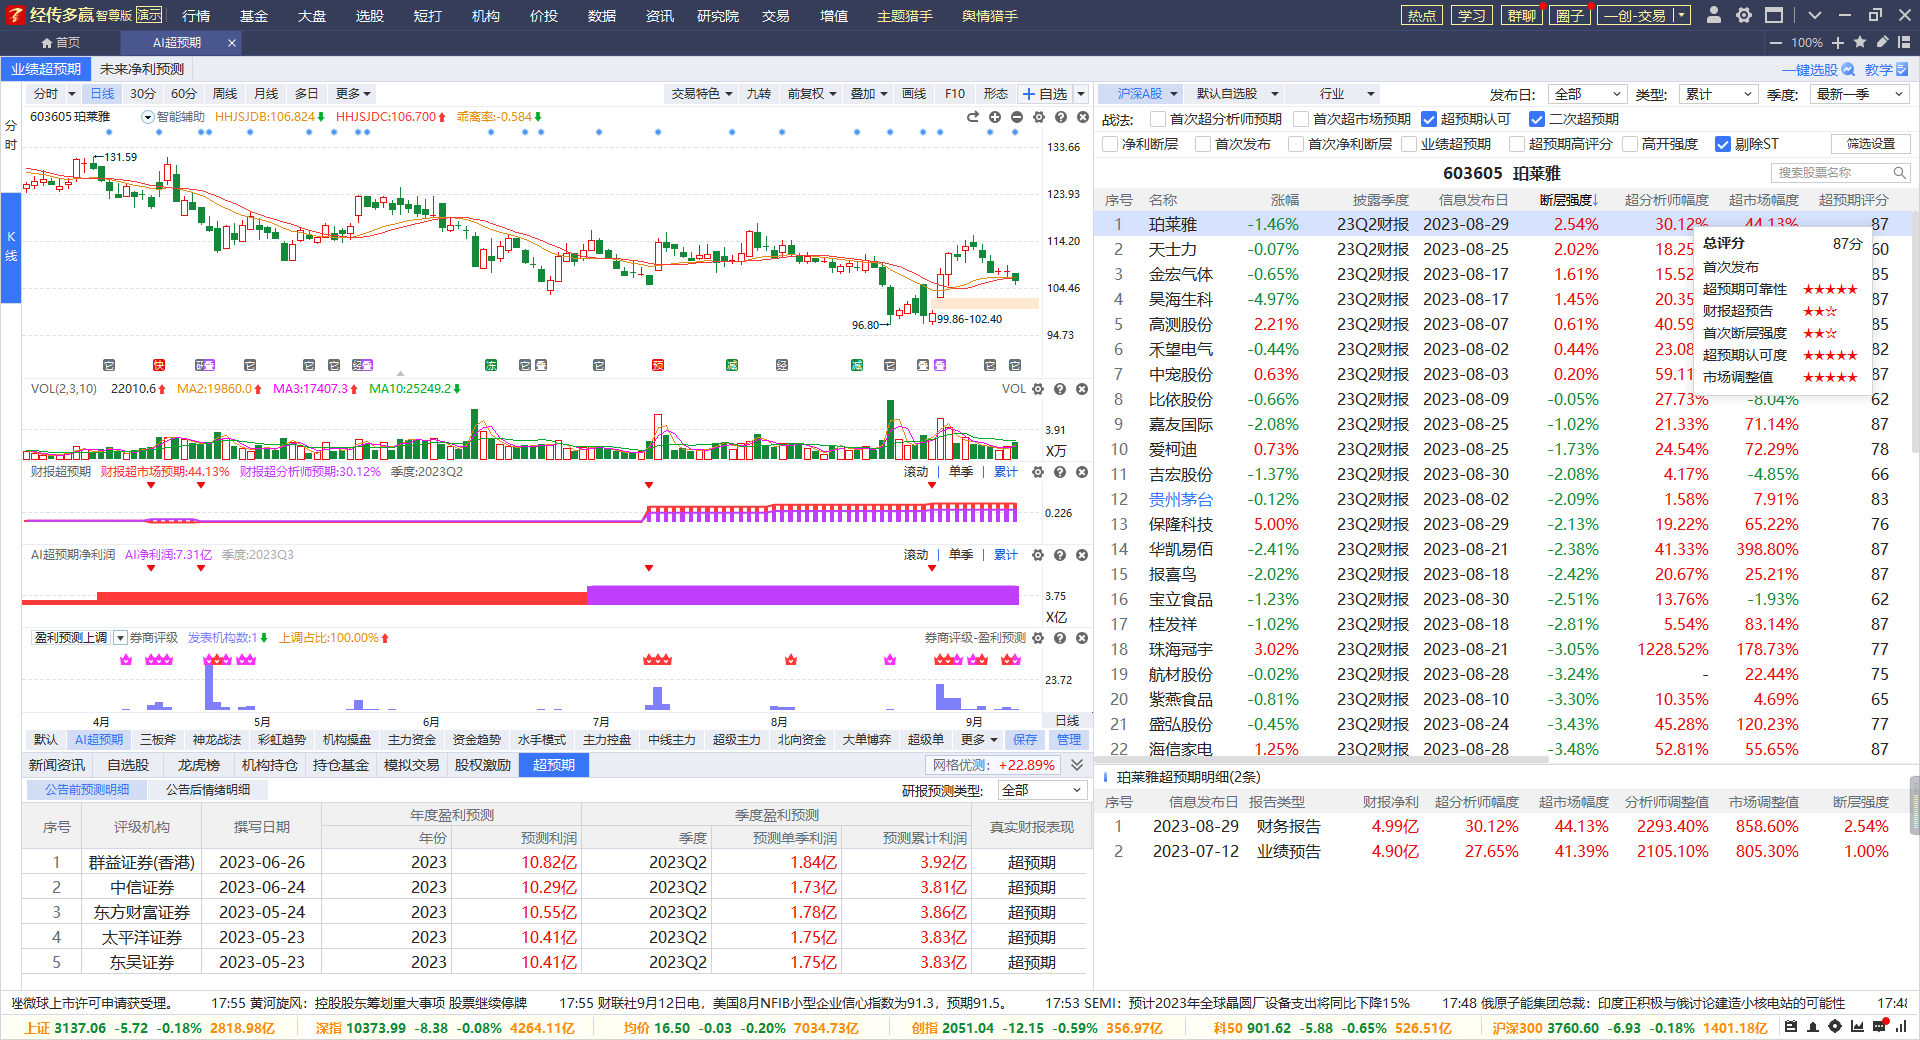Screen dimensions: 1920x1040
Task: Click 筛选设置 button
Action: click(1871, 144)
